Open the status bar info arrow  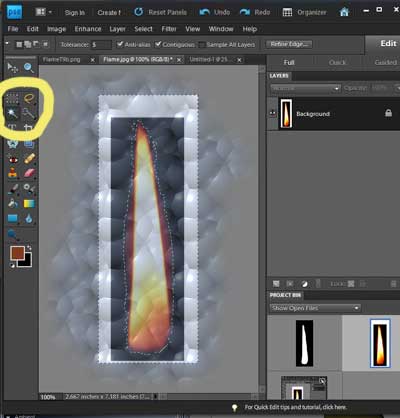point(155,397)
